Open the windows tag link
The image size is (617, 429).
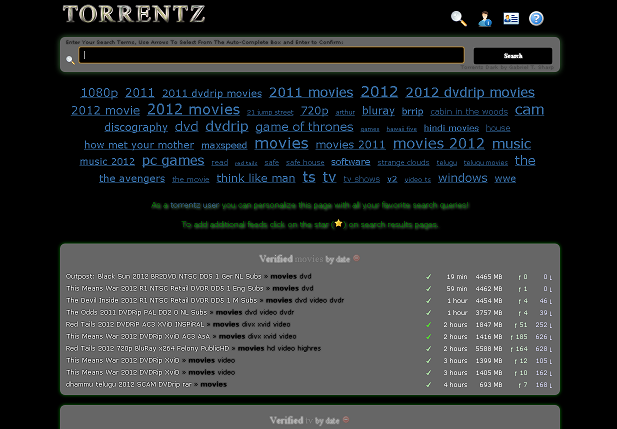pyautogui.click(x=463, y=178)
